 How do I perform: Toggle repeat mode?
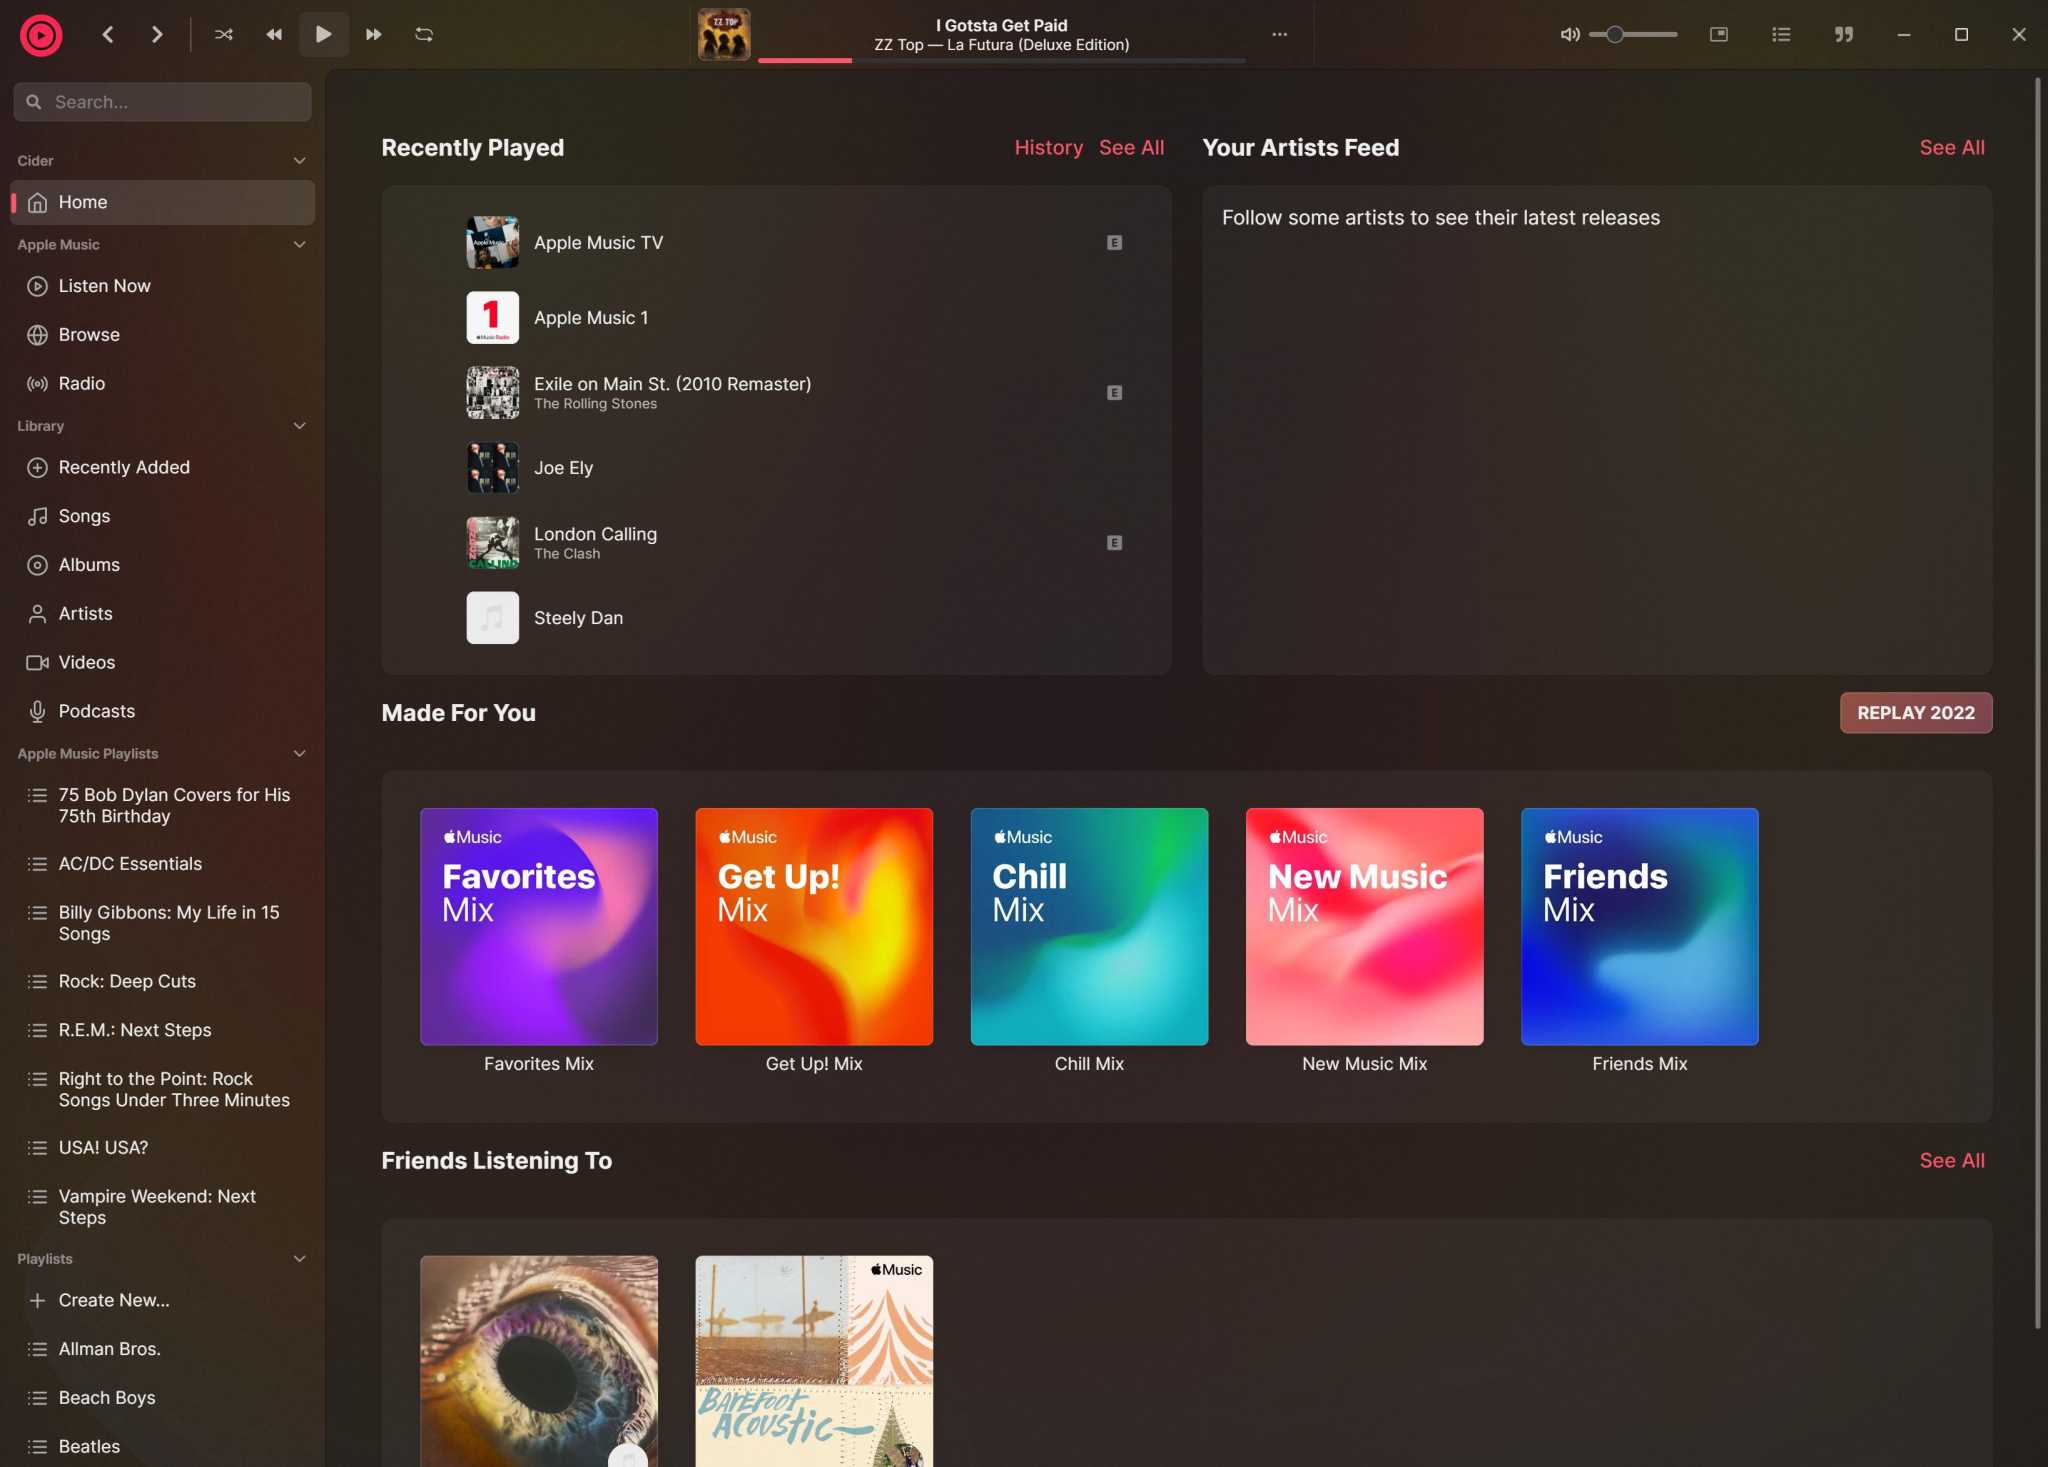424,35
